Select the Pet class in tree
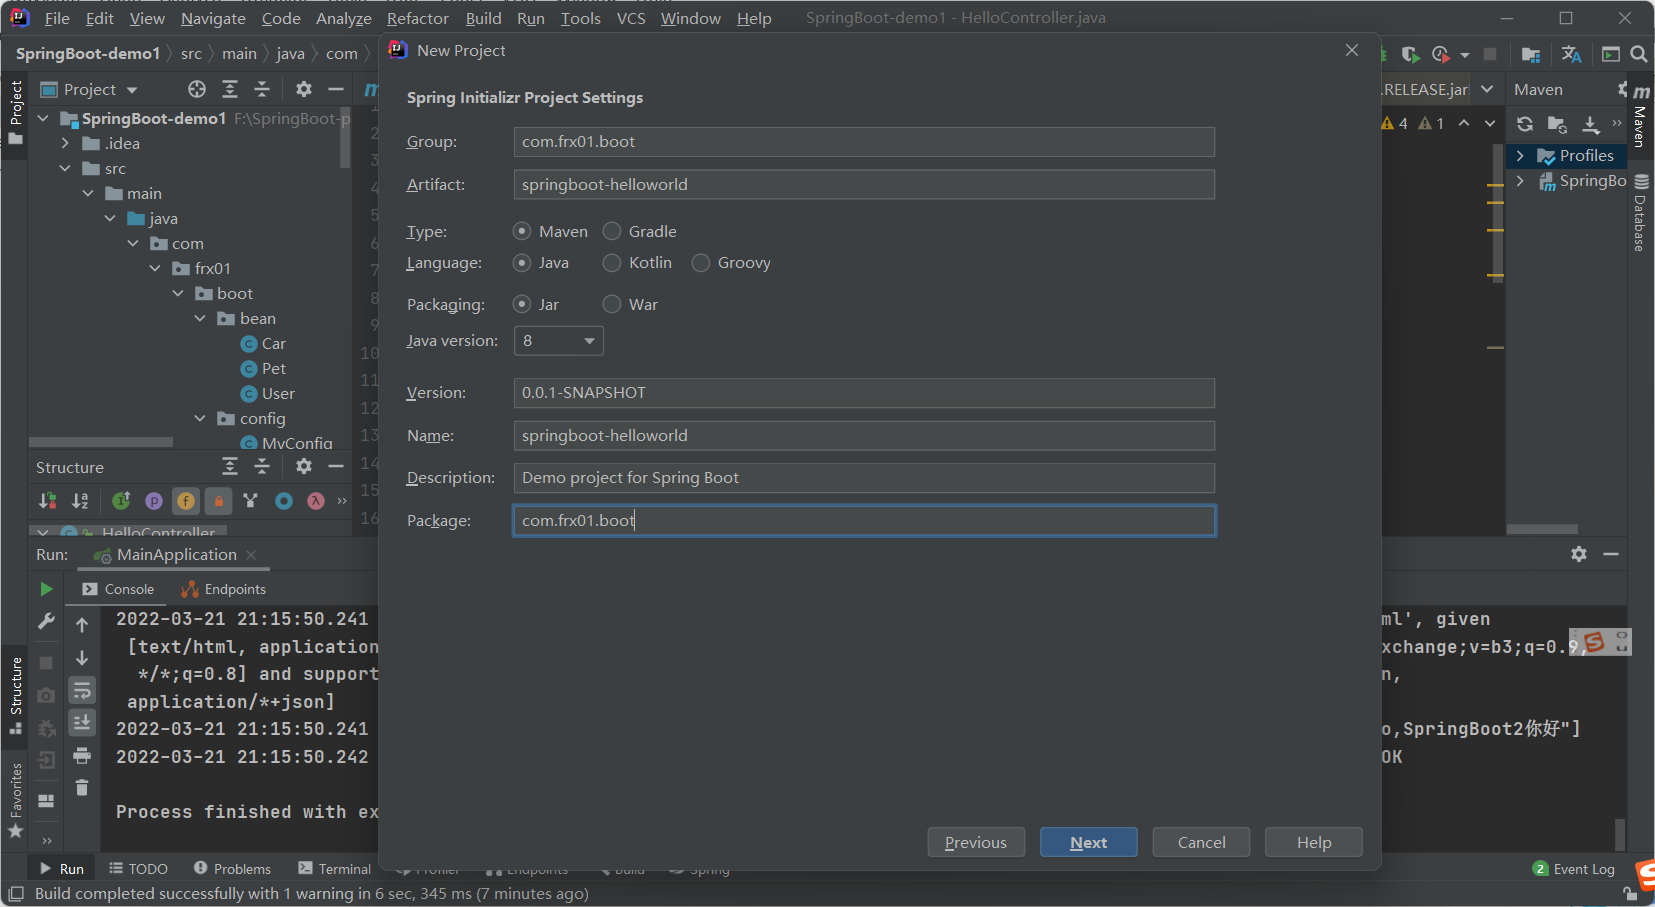 [263, 368]
